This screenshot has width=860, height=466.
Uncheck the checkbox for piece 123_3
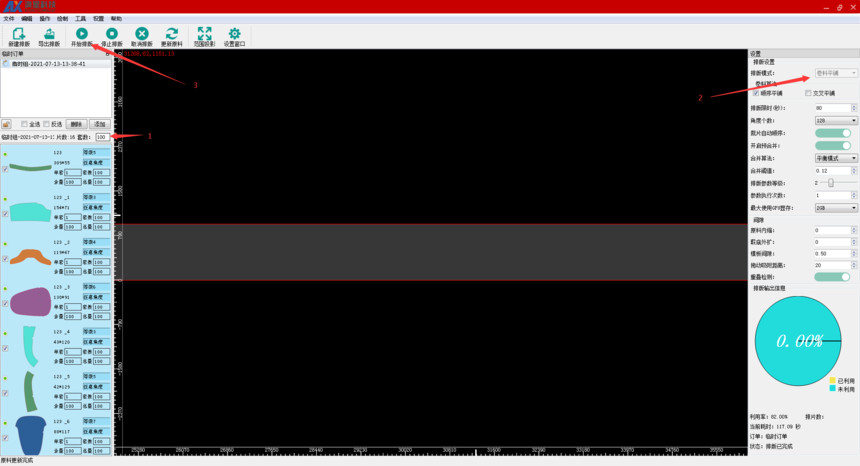point(5,304)
